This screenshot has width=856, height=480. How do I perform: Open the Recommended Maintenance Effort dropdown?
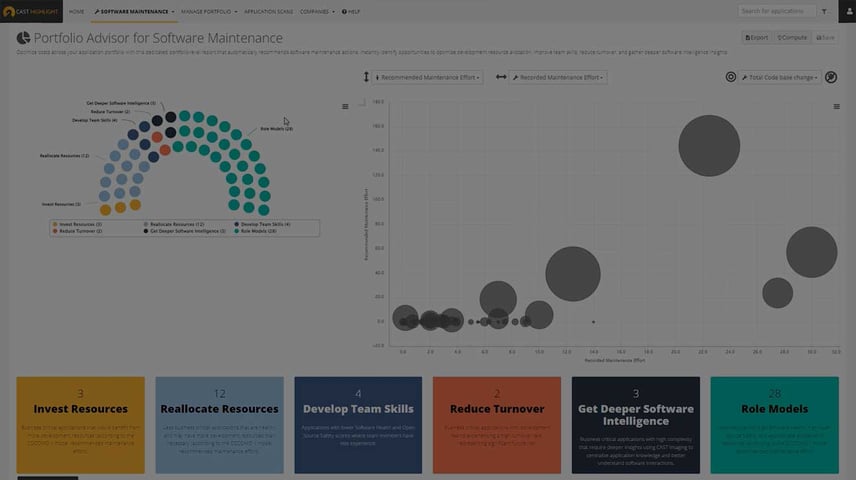[x=427, y=78]
